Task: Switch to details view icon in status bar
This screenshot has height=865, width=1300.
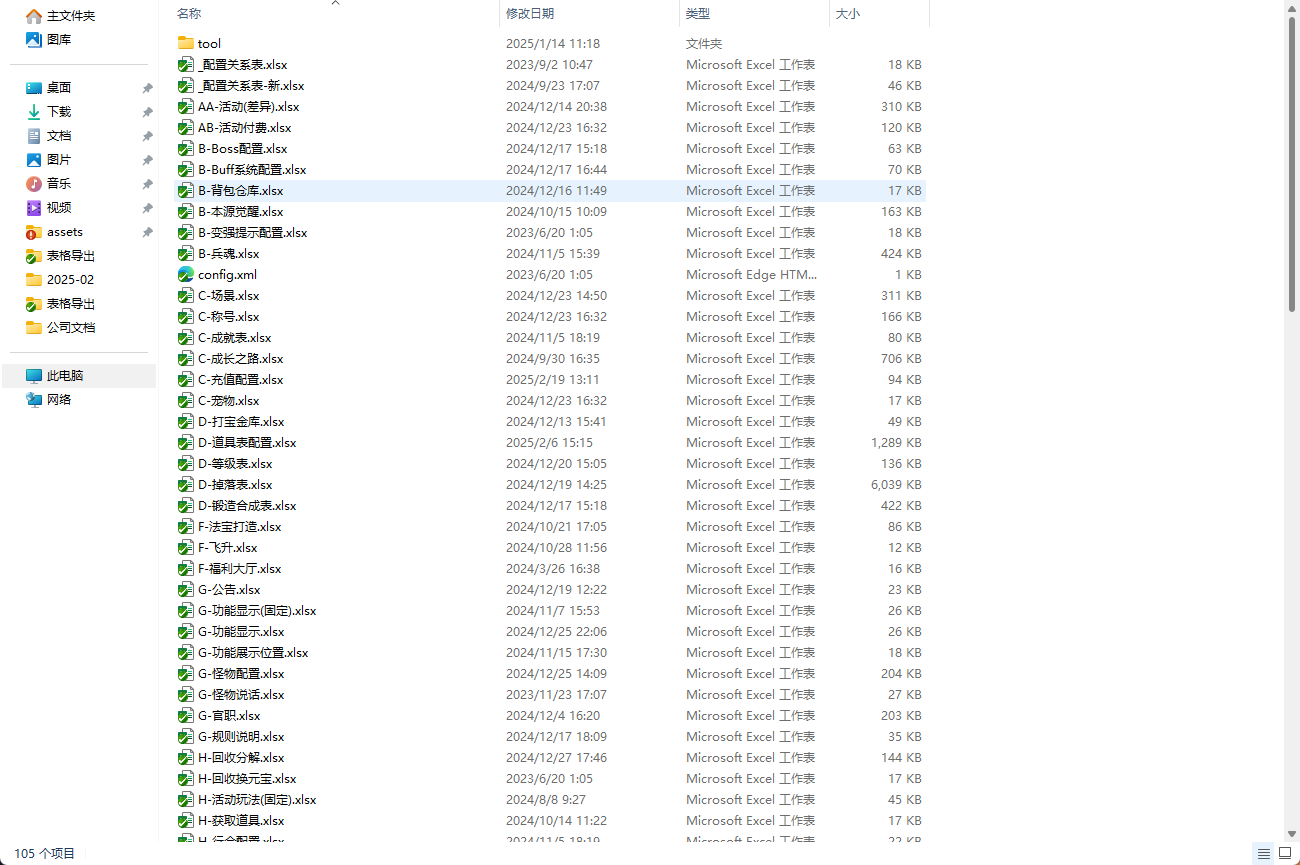Action: (1264, 853)
